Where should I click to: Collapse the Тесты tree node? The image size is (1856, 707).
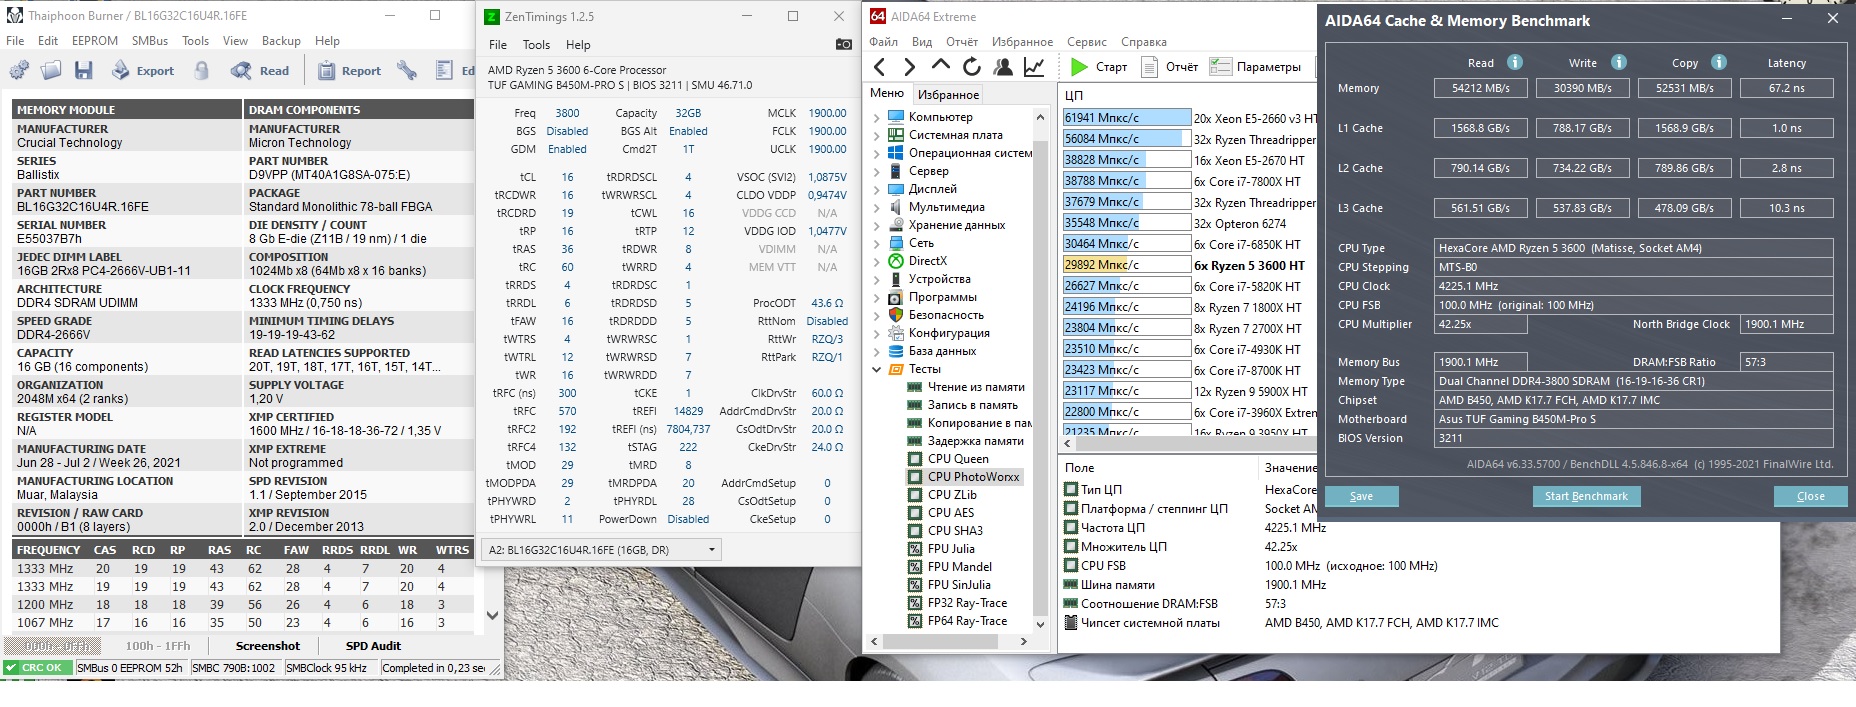[877, 369]
